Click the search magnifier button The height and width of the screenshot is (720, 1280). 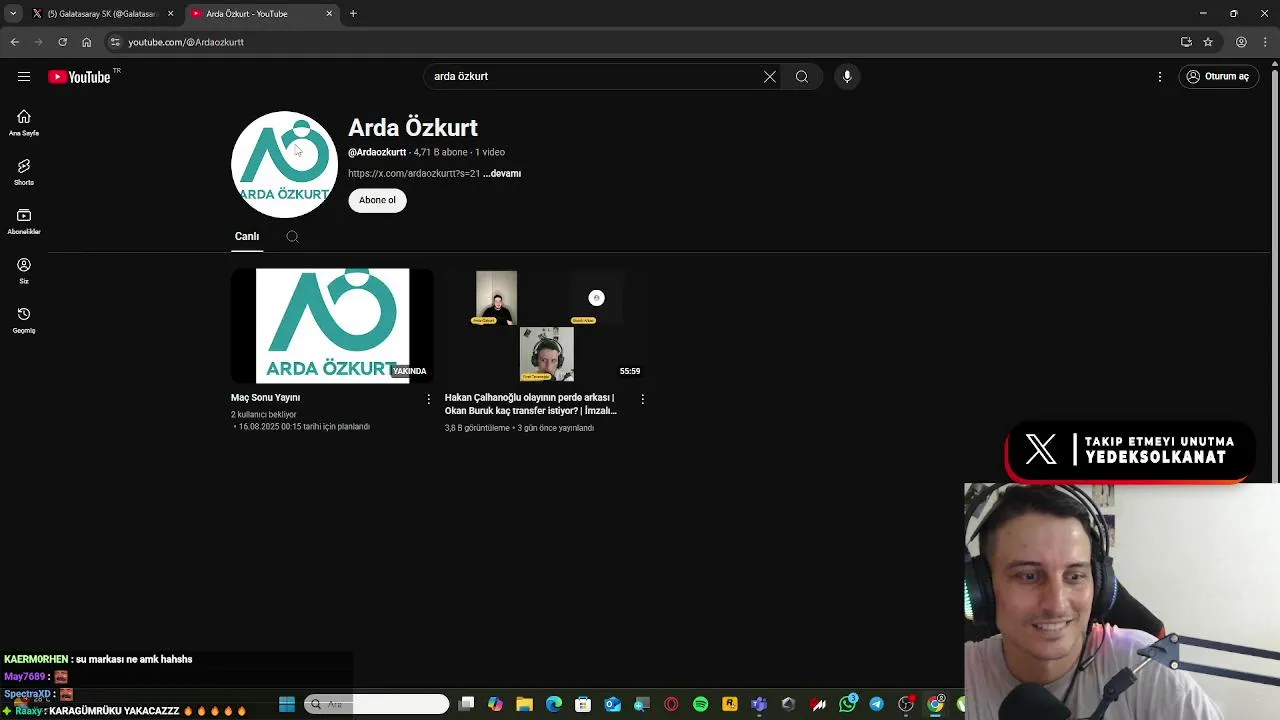pyautogui.click(x=802, y=76)
